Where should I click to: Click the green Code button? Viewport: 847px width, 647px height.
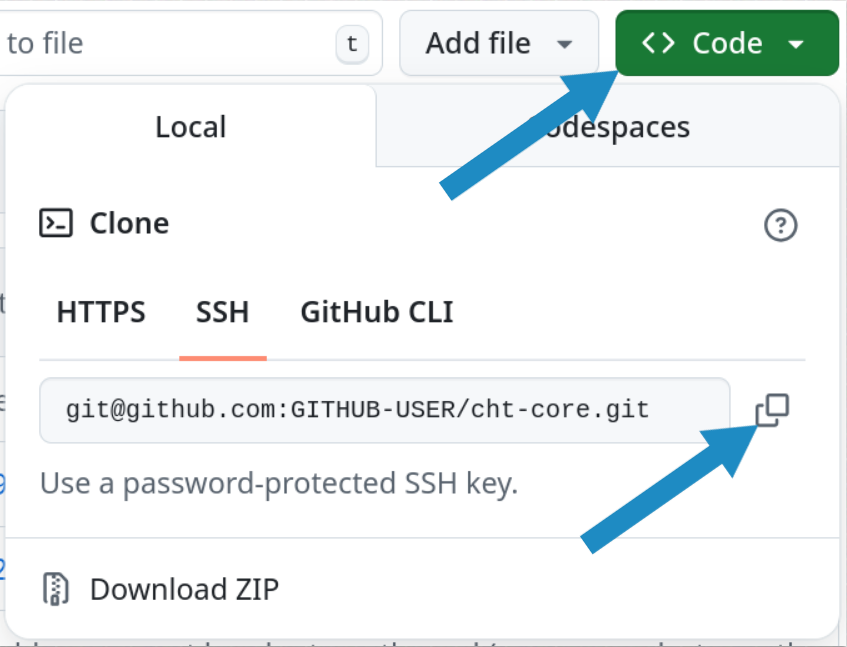coord(727,43)
